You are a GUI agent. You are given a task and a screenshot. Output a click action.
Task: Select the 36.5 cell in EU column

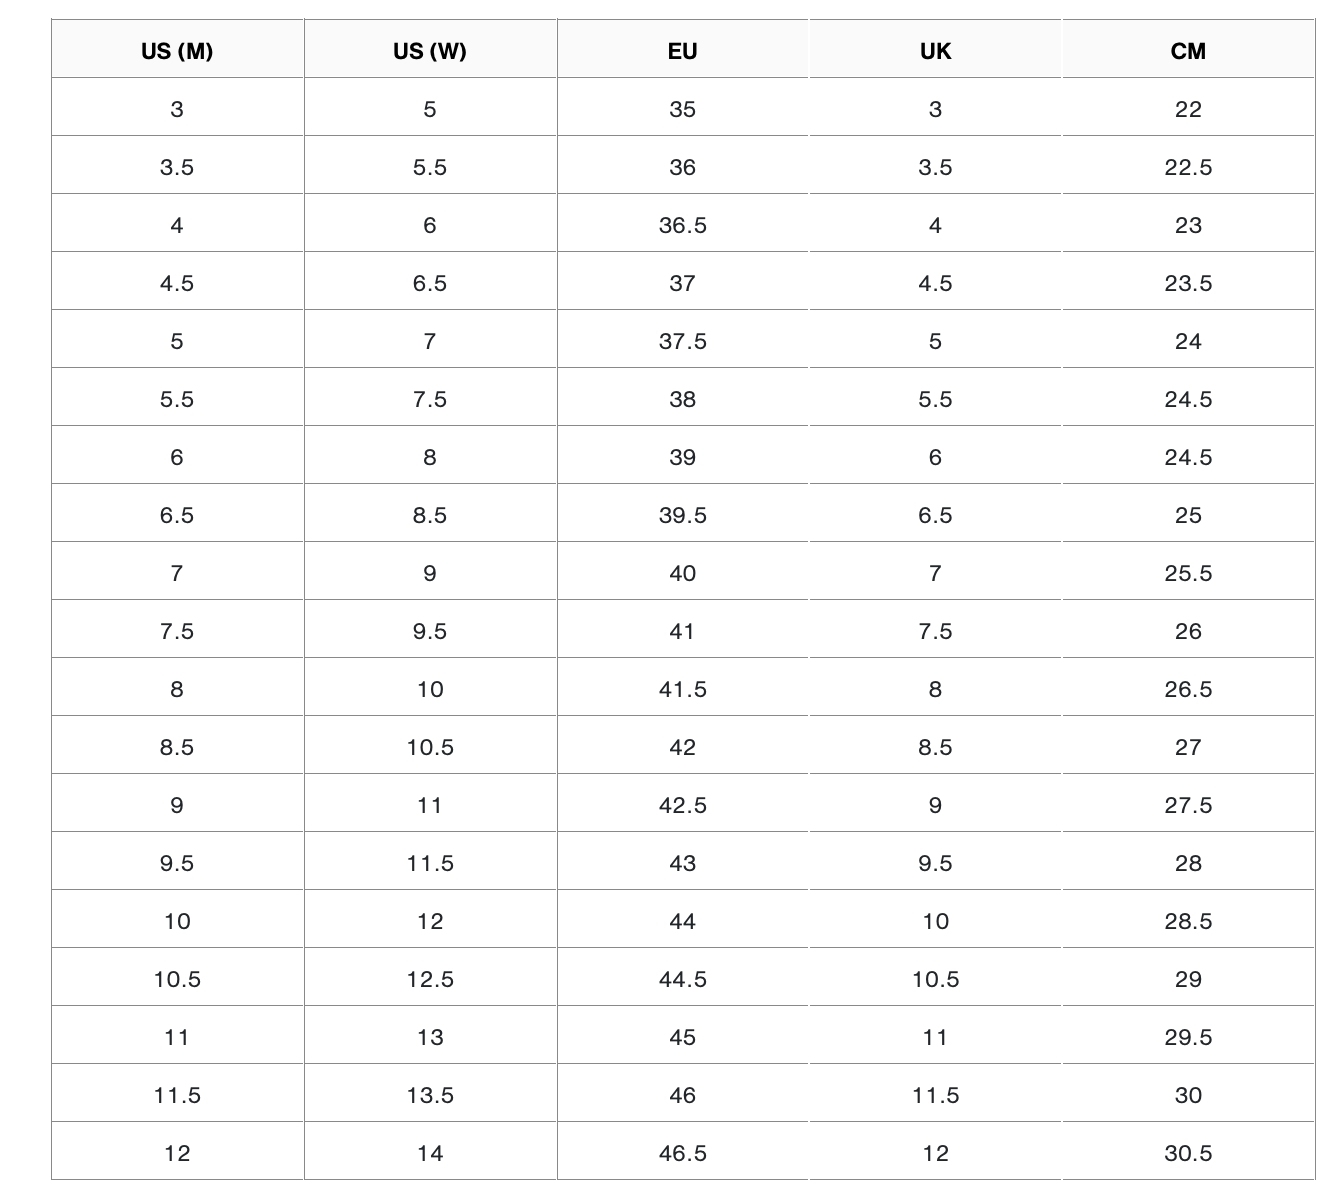click(x=682, y=225)
